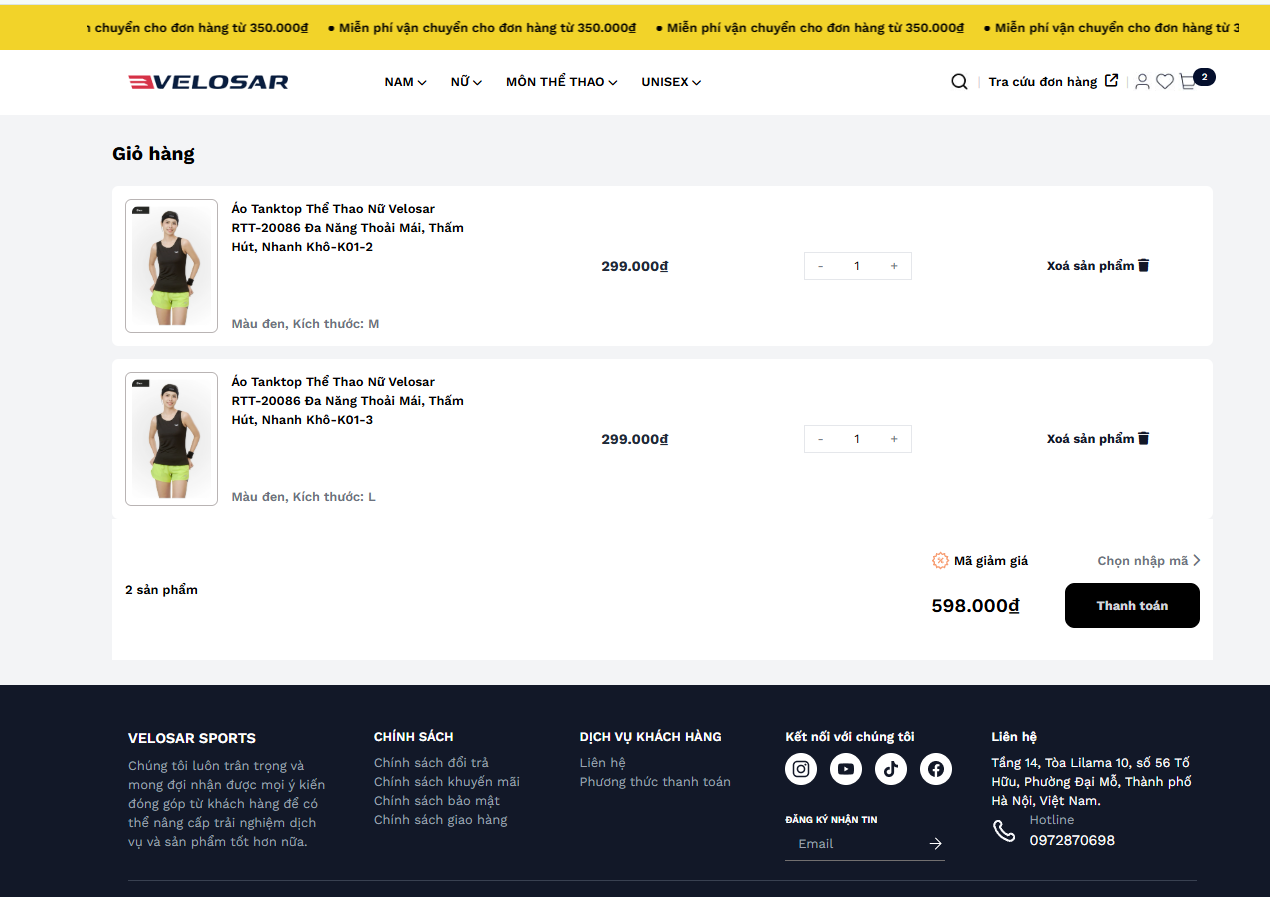Click the Tầng 14 Lilama address text
The image size is (1270, 897).
point(1091,782)
